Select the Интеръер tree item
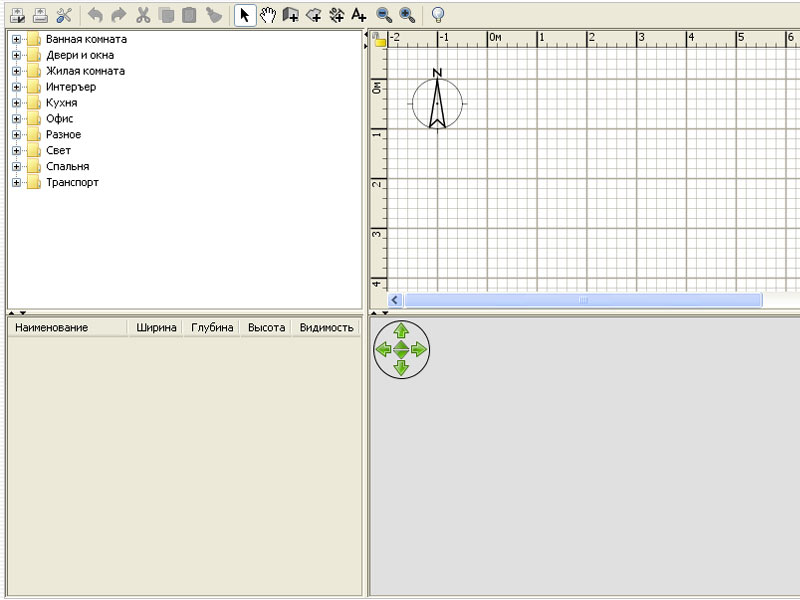 pyautogui.click(x=71, y=87)
